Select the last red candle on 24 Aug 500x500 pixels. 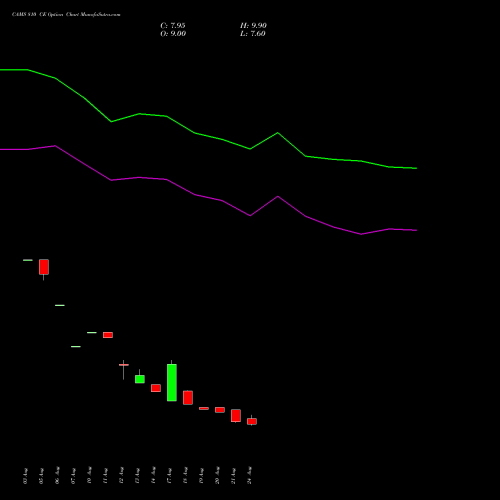tap(252, 421)
